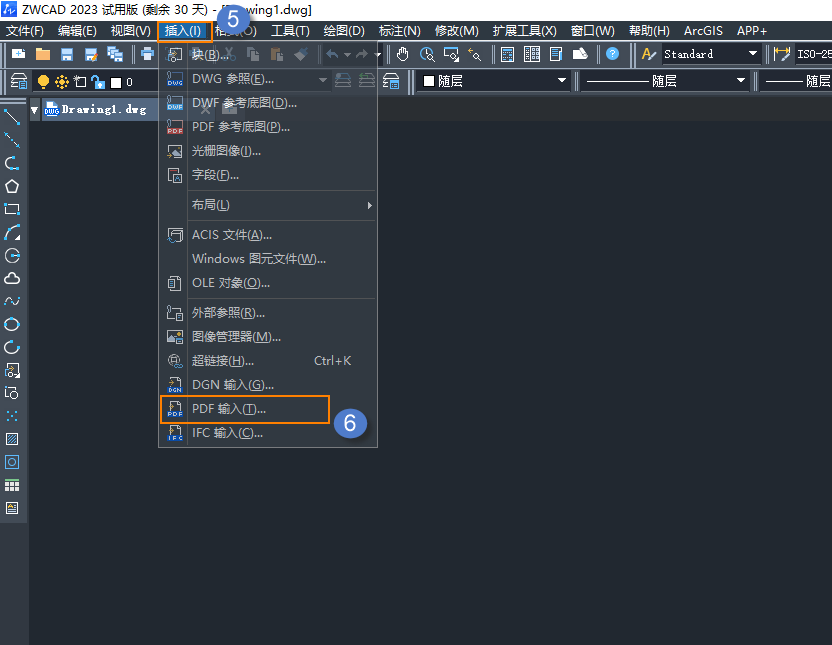Click the Save As icon with pencil
Screen dimensions: 832x645
(x=91, y=54)
